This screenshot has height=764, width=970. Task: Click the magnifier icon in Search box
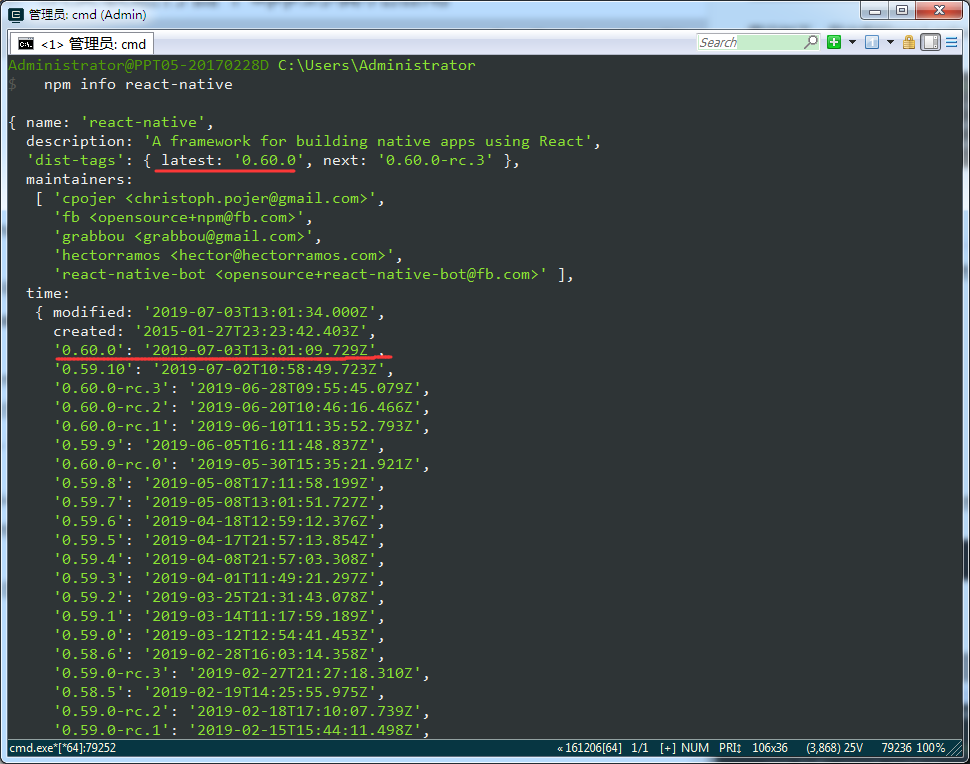click(x=810, y=42)
